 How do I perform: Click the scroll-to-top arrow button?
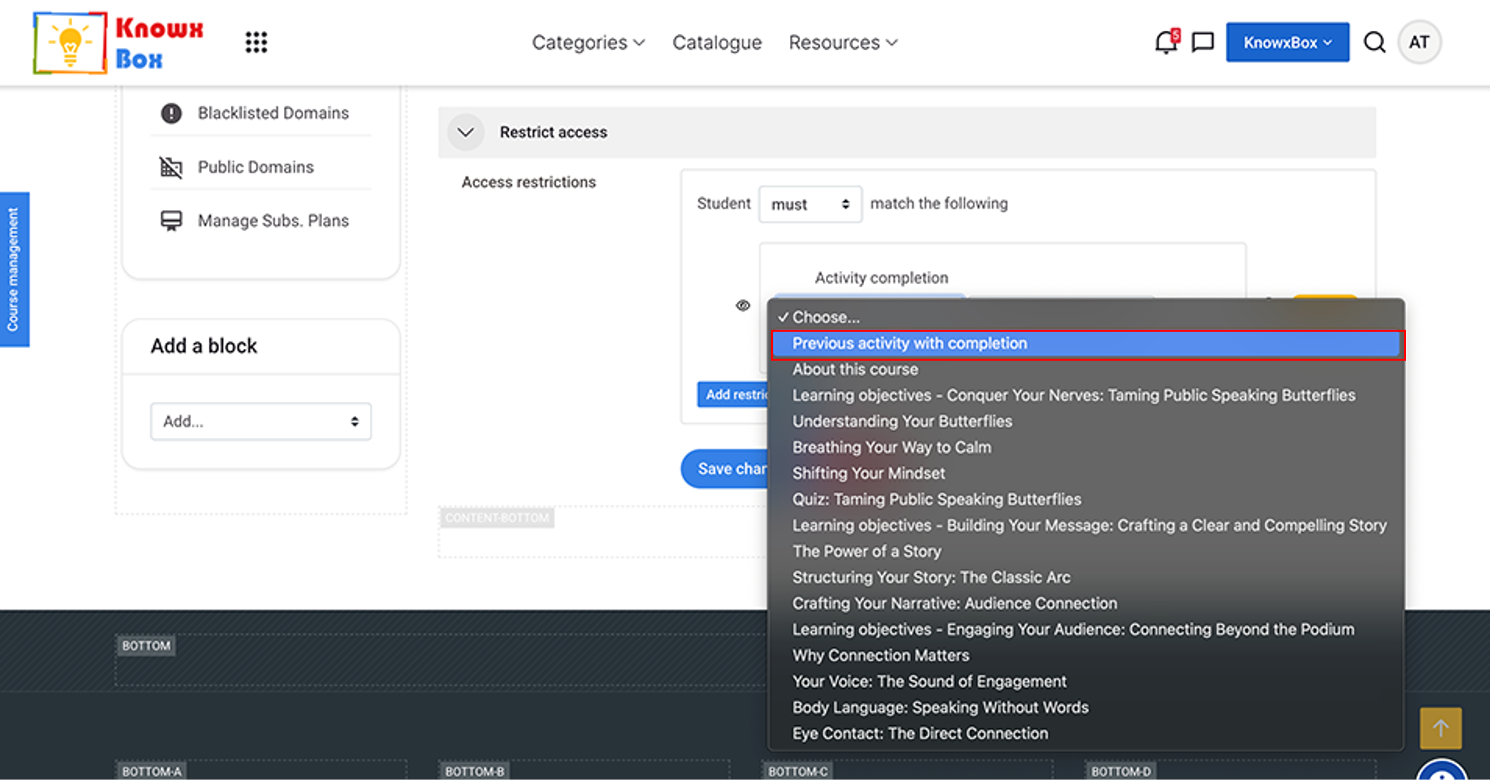1441,729
